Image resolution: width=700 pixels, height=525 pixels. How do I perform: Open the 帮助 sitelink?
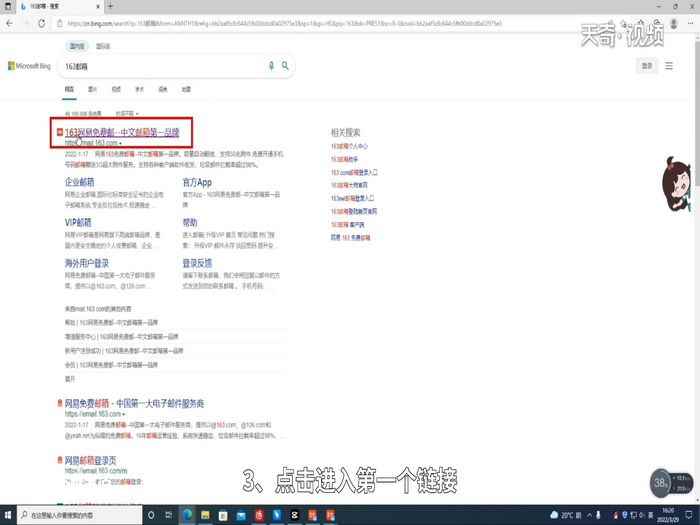tap(190, 222)
